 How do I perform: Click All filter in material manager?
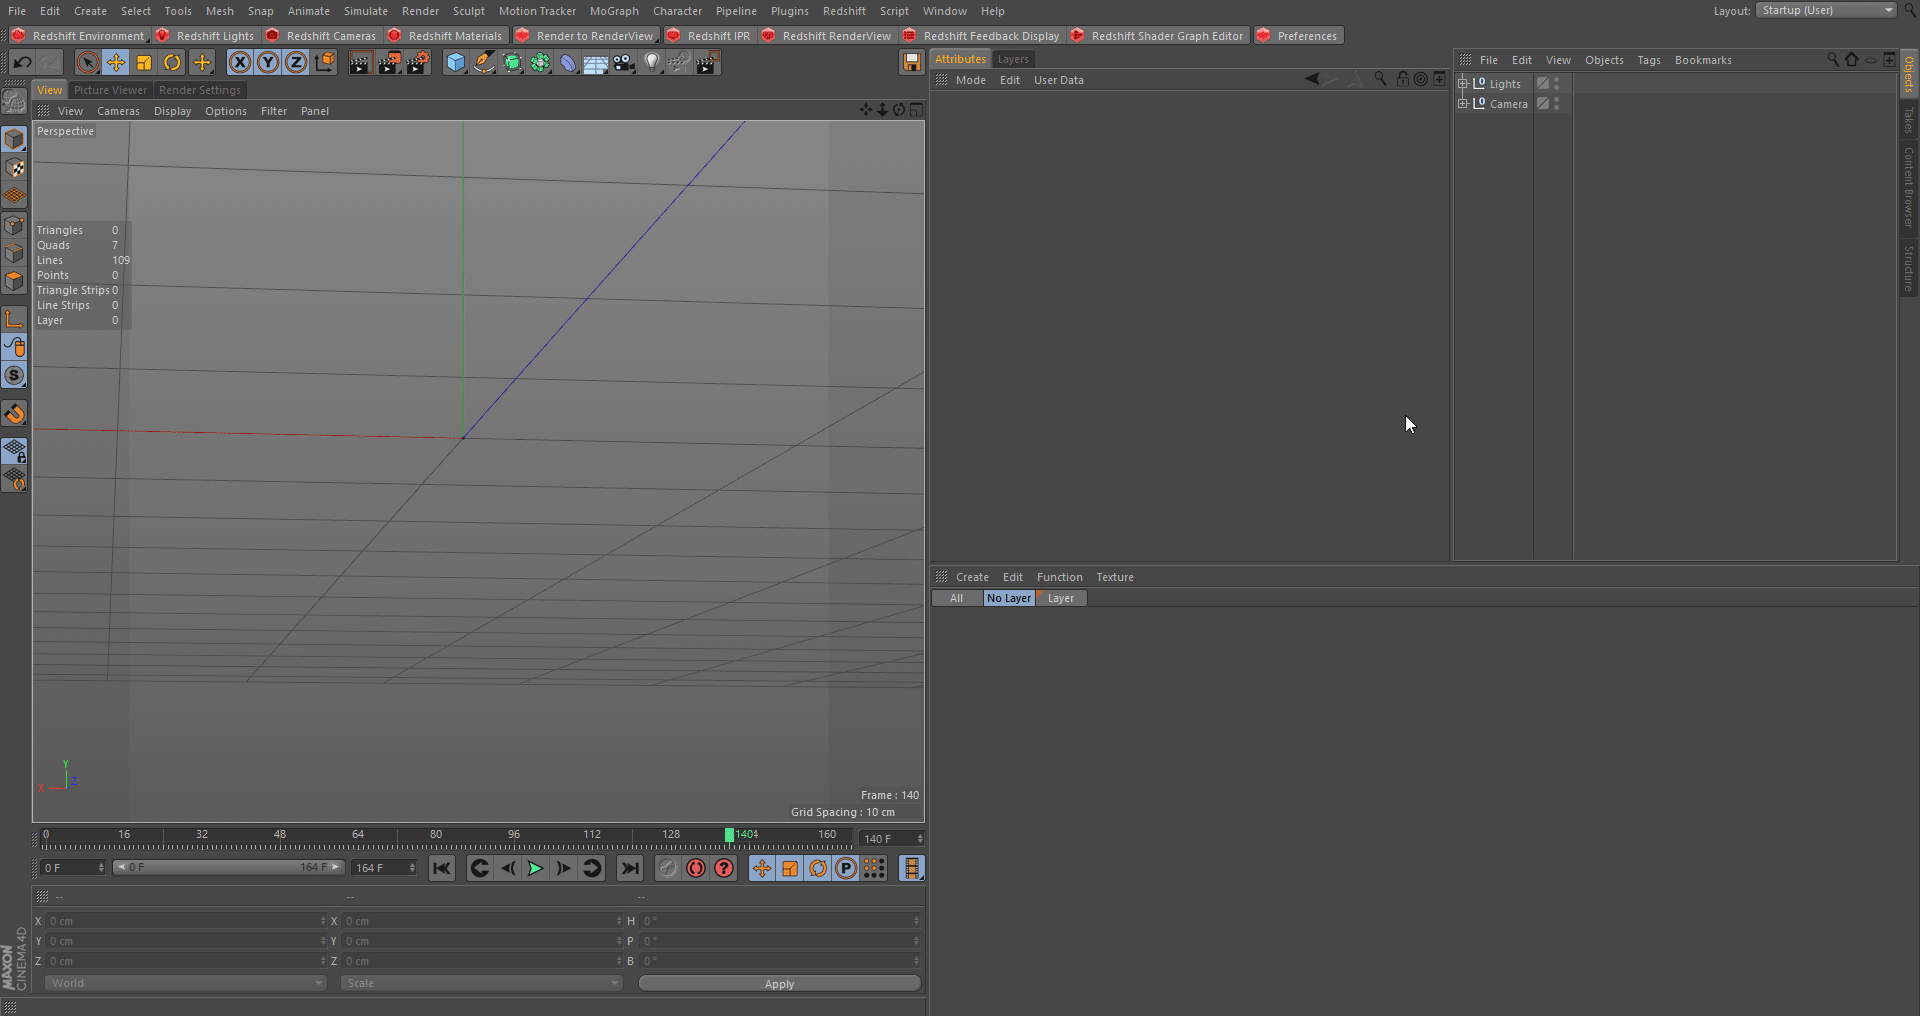(957, 598)
